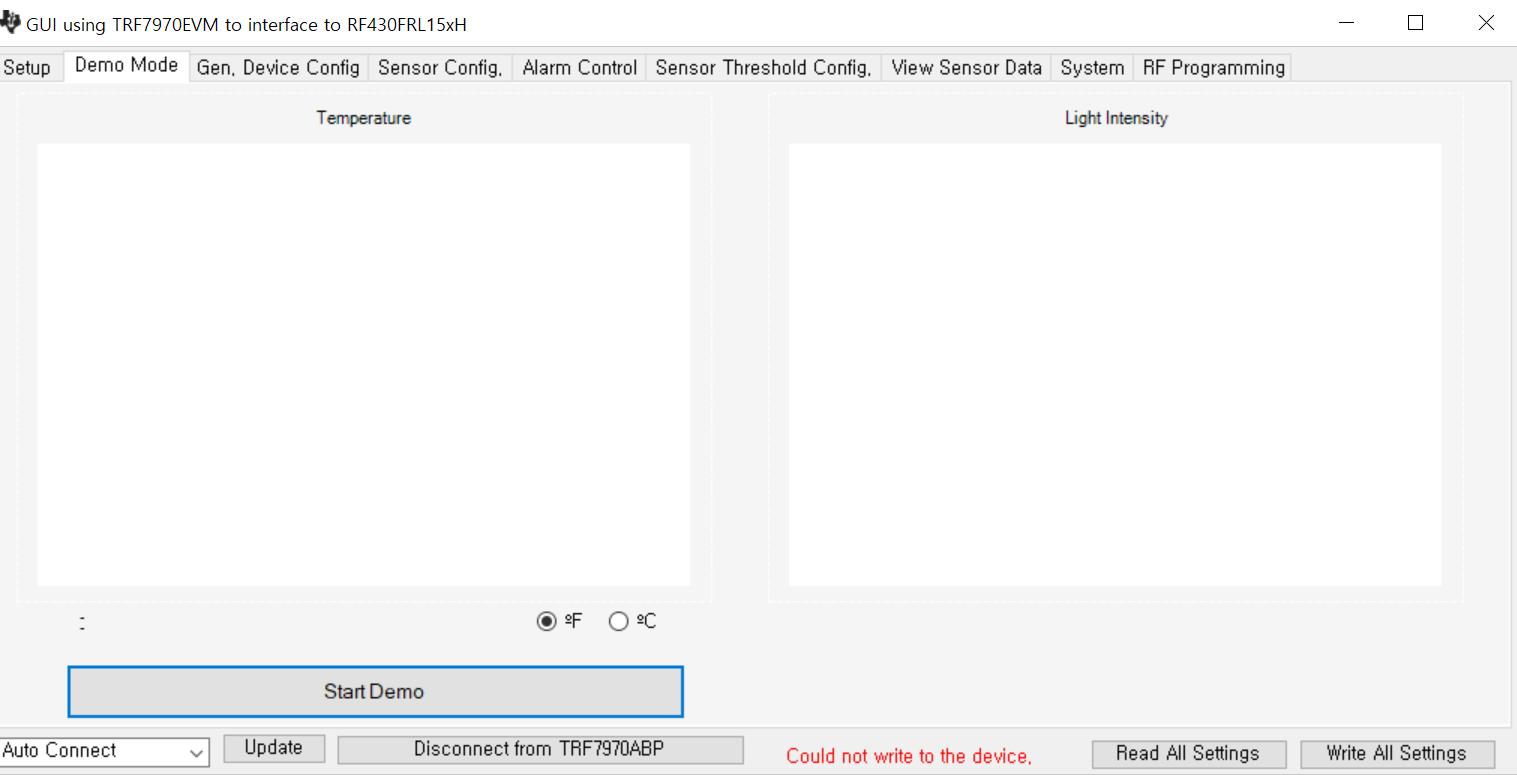Click the Start Demo button
The width and height of the screenshot is (1517, 775).
[x=375, y=692]
